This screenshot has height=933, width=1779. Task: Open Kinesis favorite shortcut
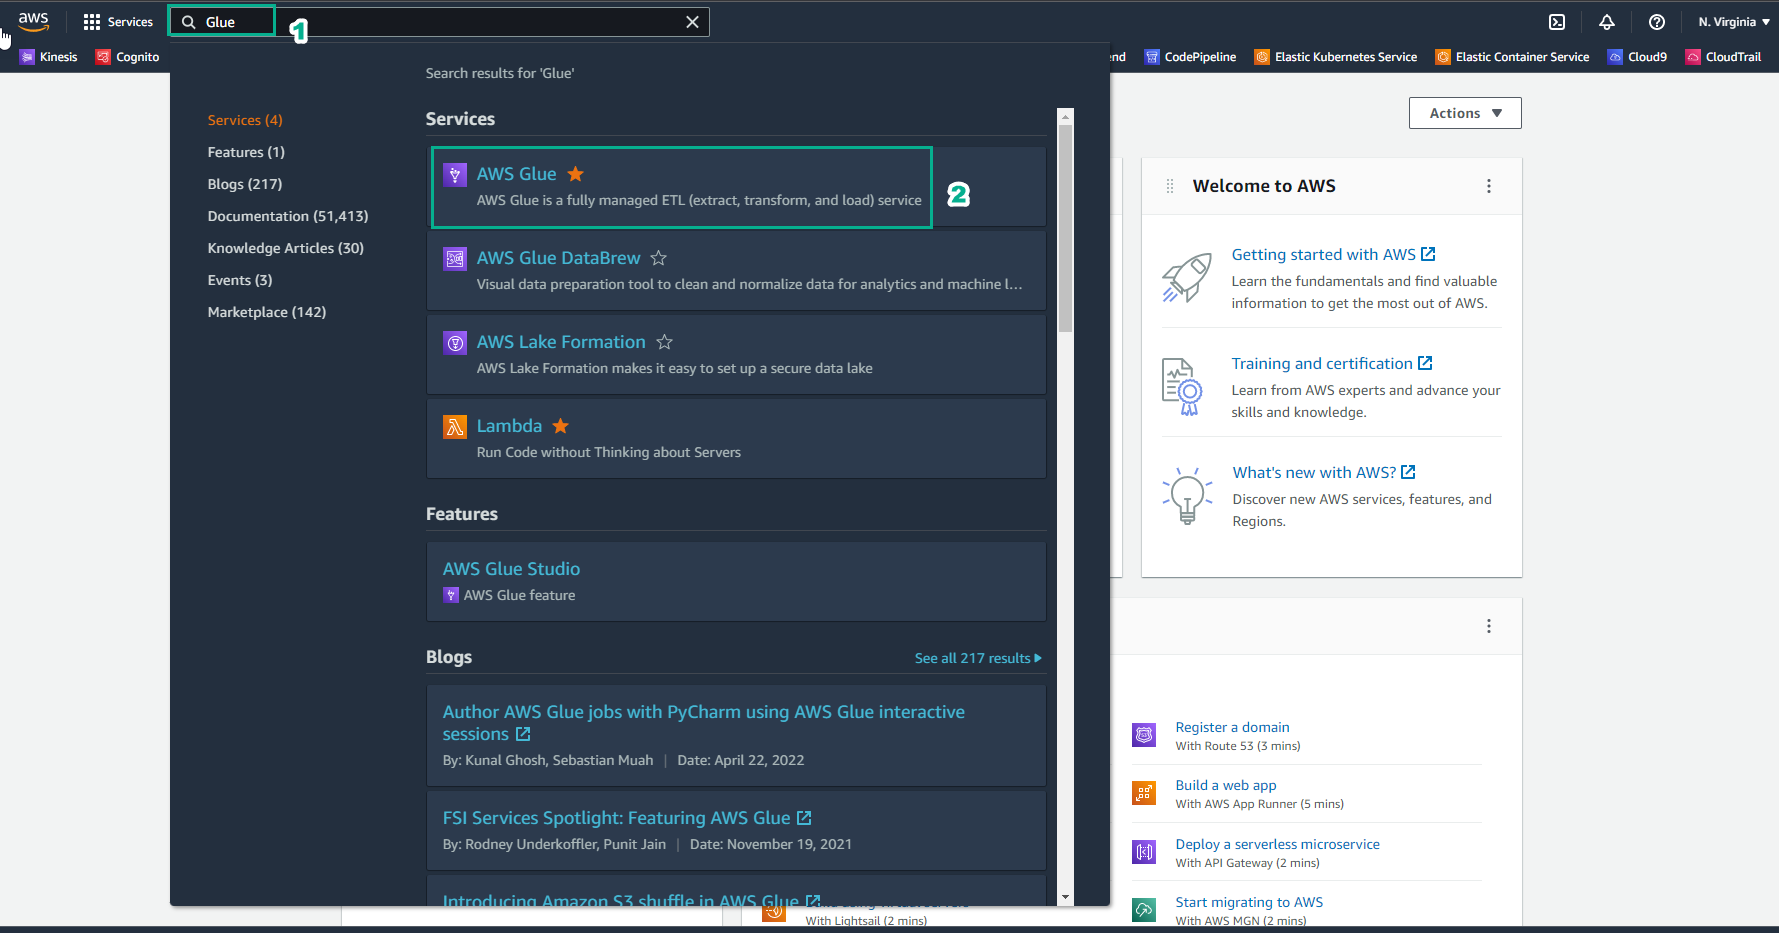pyautogui.click(x=49, y=57)
